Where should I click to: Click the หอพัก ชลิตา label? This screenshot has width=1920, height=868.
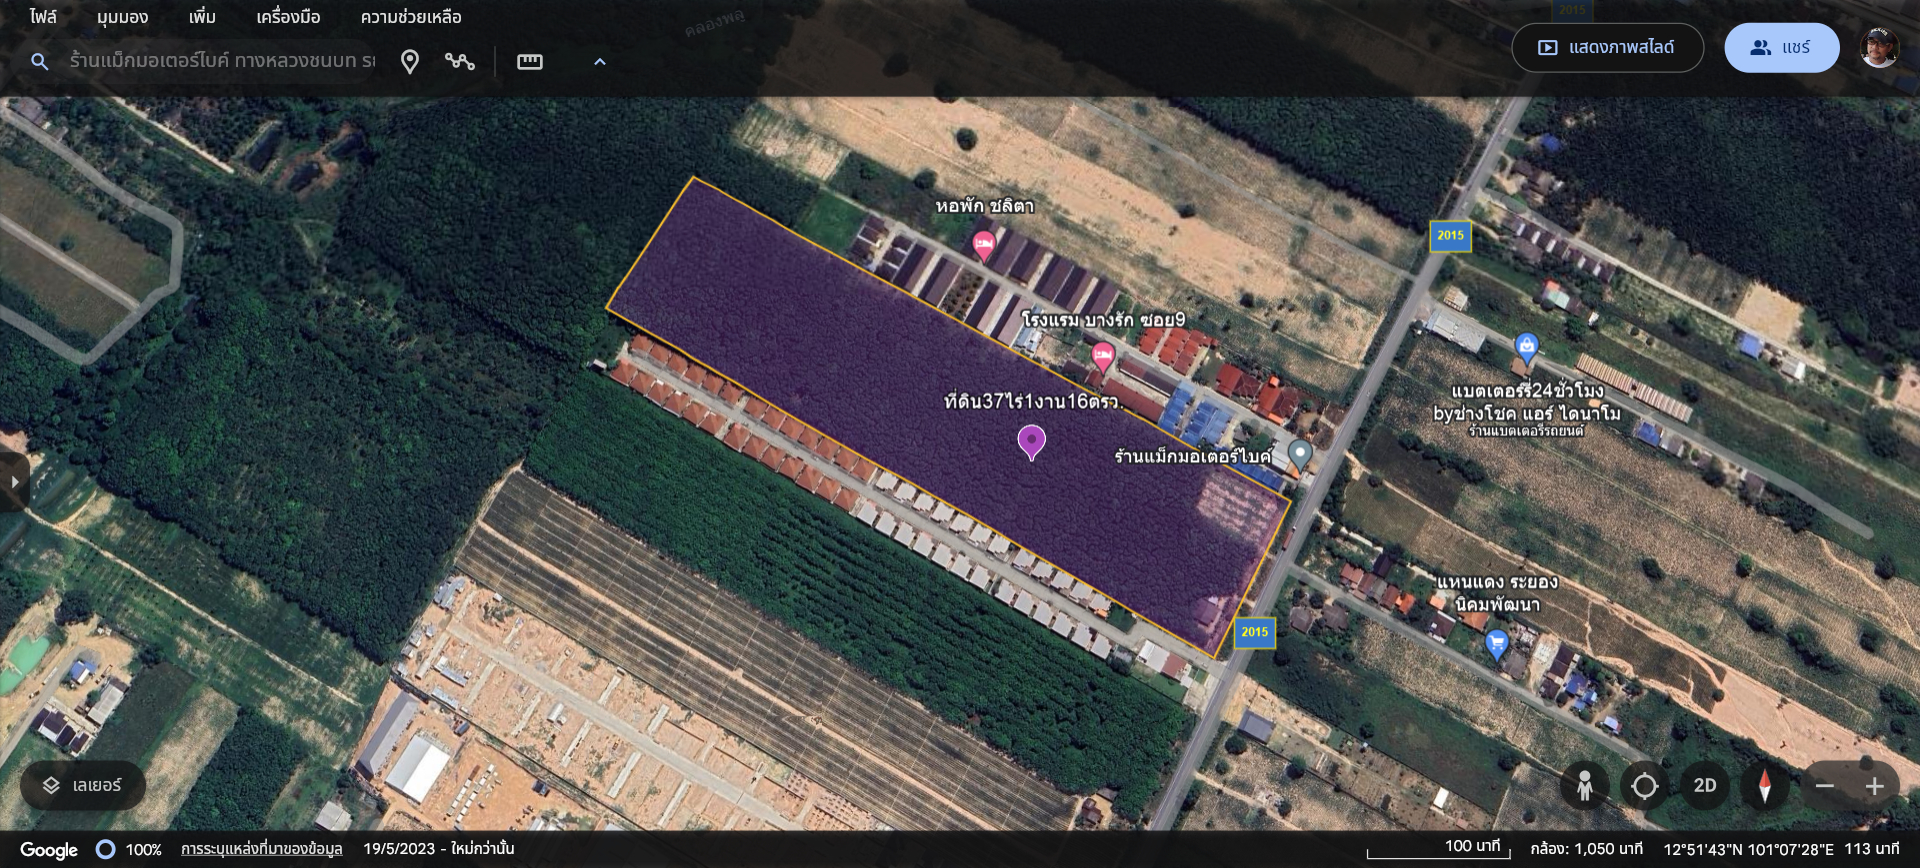pos(985,206)
